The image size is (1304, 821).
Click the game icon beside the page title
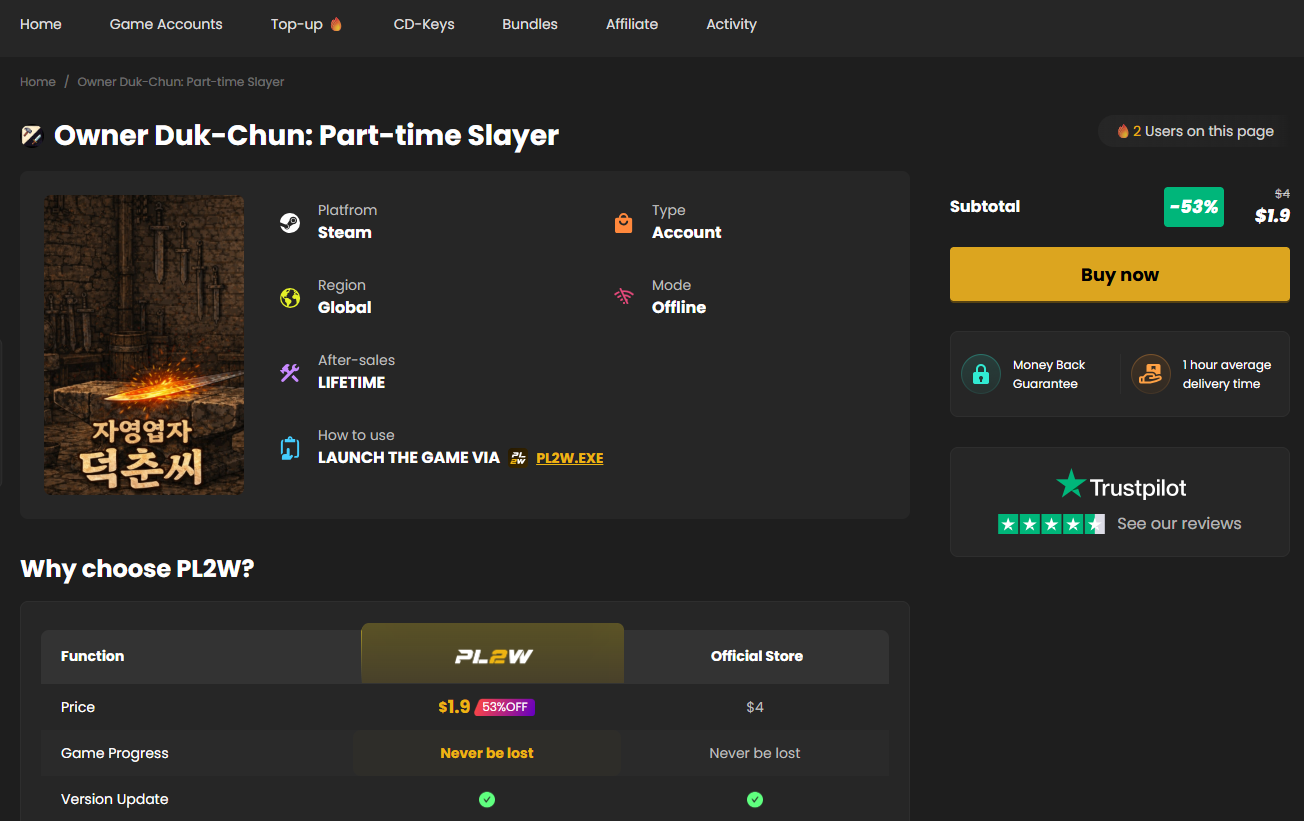[32, 135]
